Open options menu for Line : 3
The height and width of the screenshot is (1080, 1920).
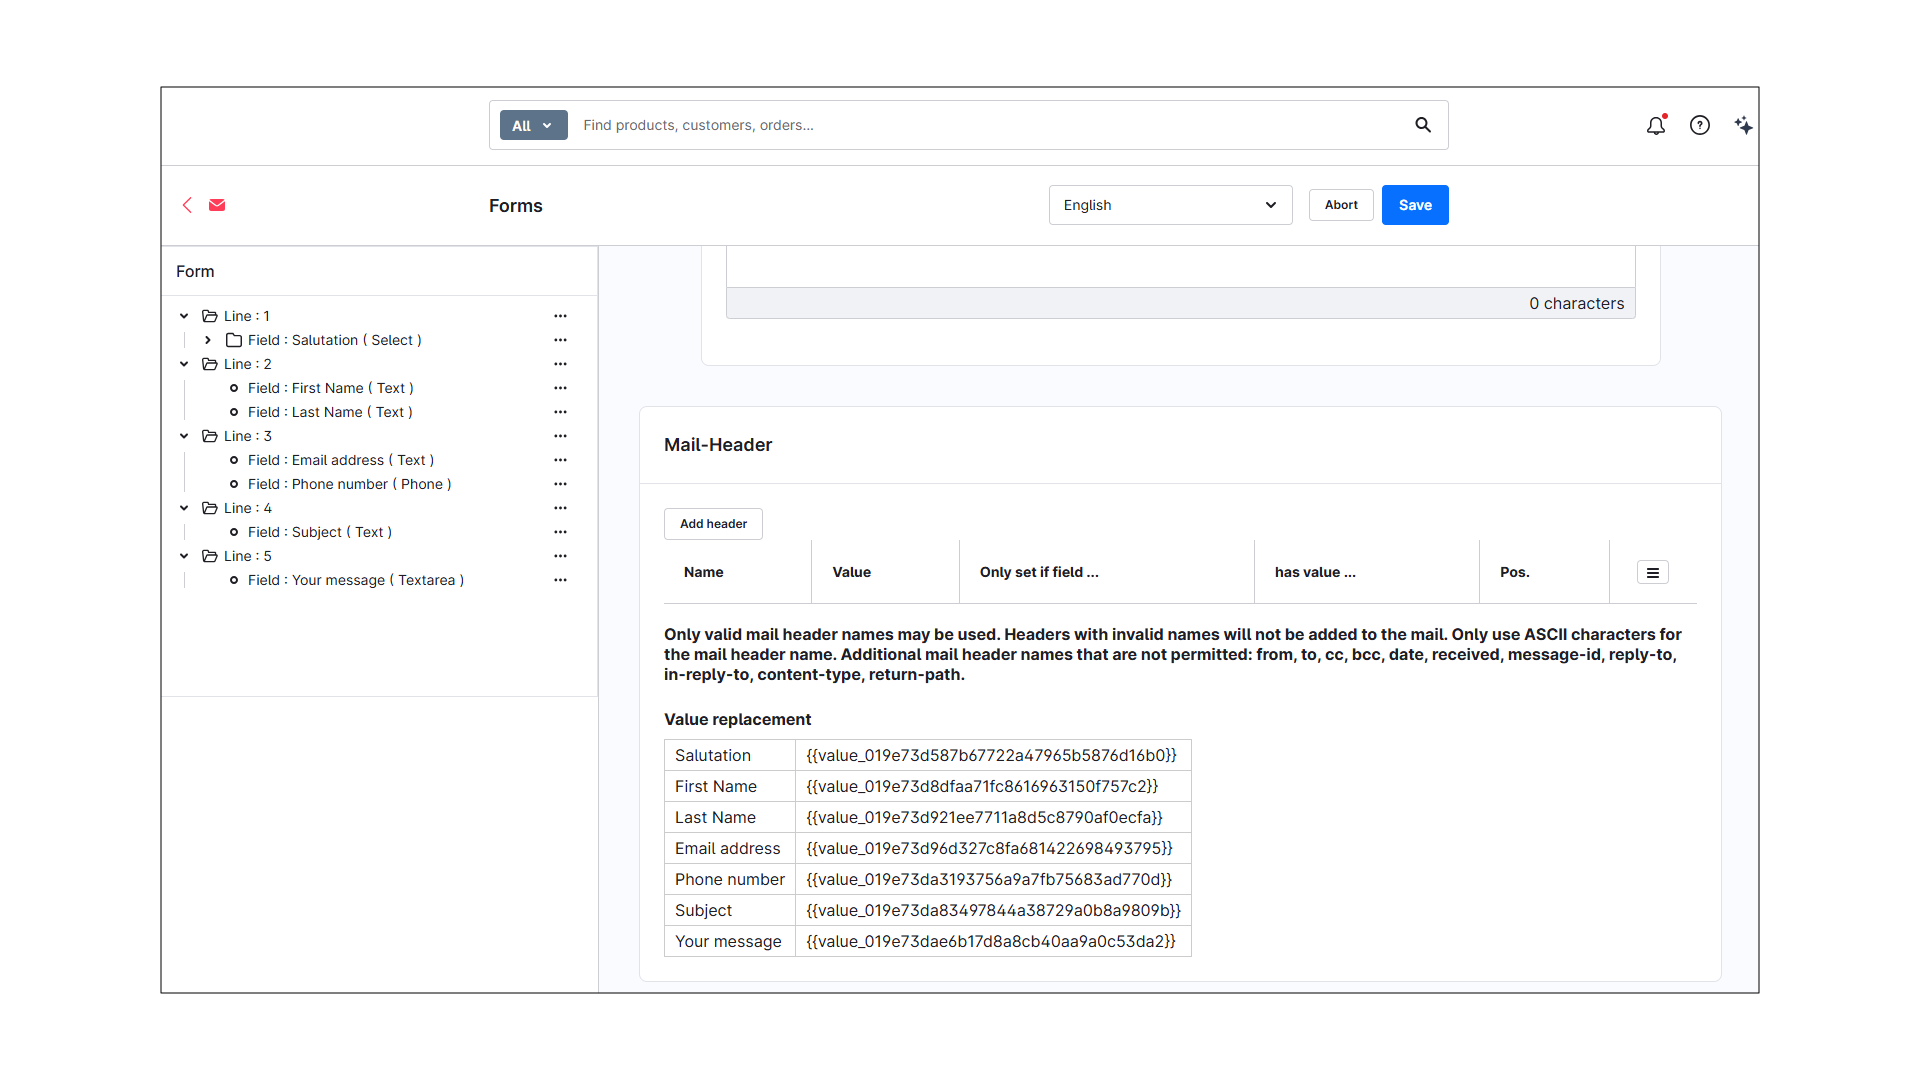(x=560, y=436)
